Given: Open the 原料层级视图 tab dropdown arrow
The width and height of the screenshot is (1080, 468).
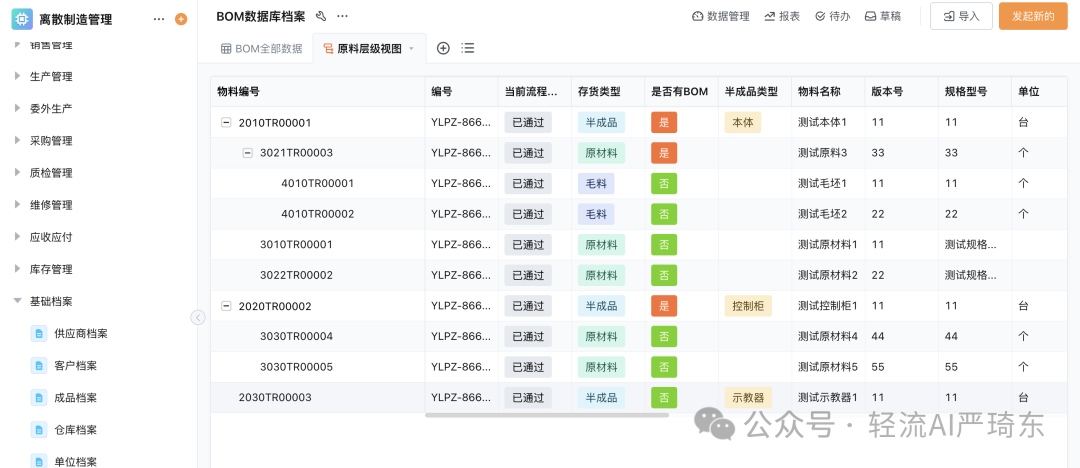Looking at the screenshot, I should pyautogui.click(x=411, y=49).
